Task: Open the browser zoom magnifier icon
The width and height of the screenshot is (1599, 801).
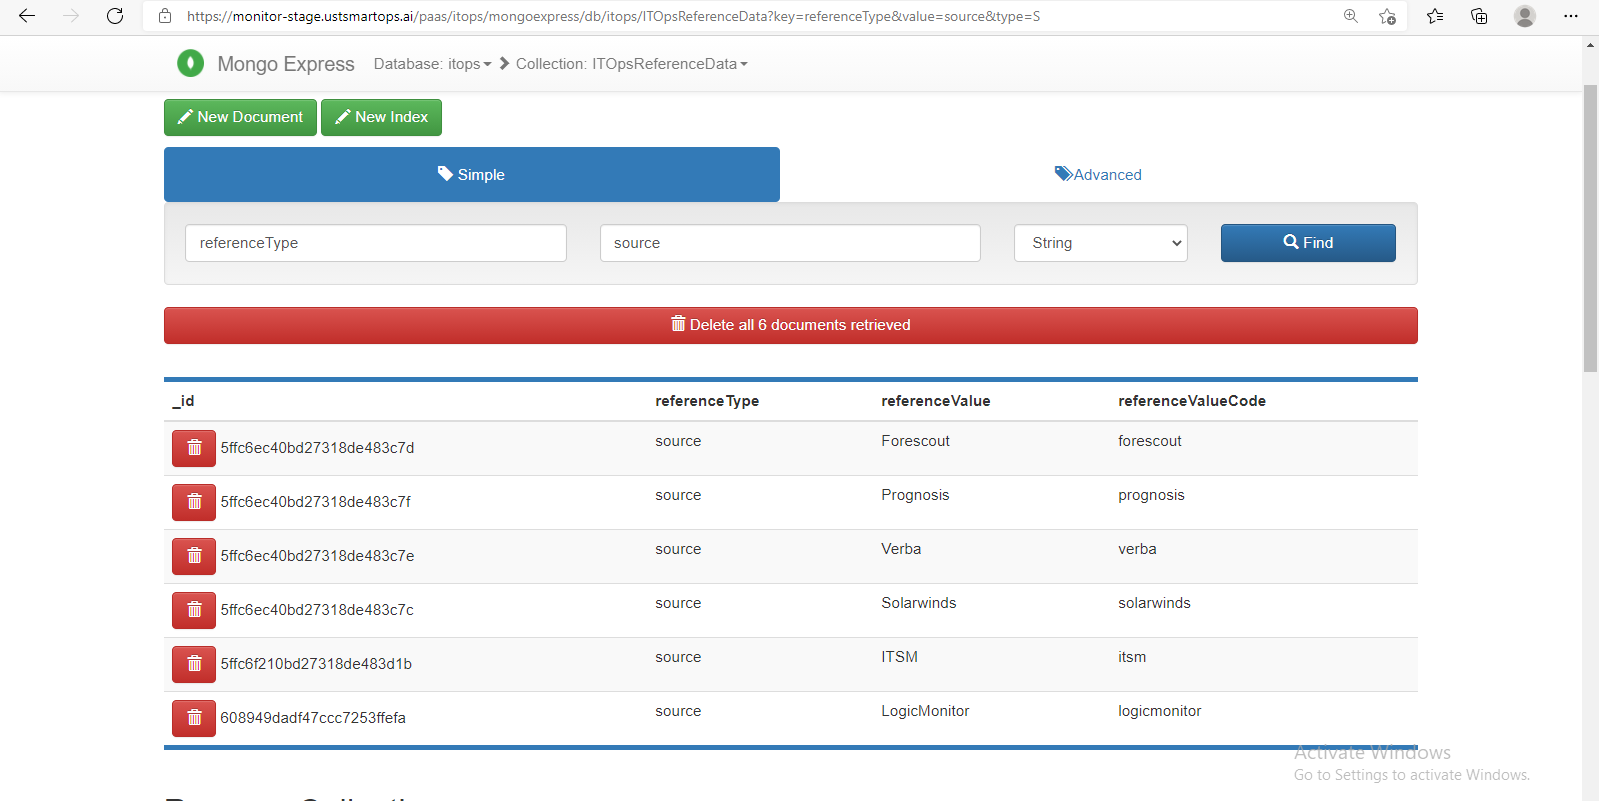Action: [1351, 16]
